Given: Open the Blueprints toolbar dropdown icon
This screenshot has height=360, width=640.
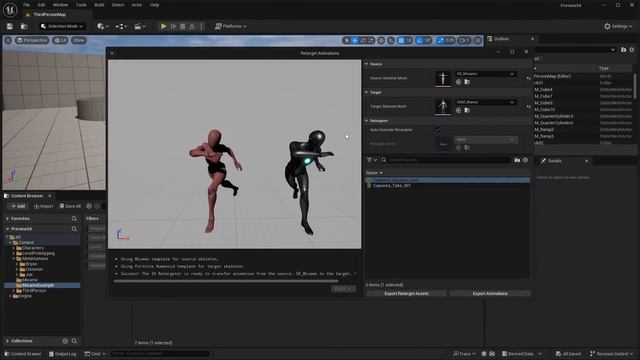Looking at the screenshot, I should click(x=121, y=27).
